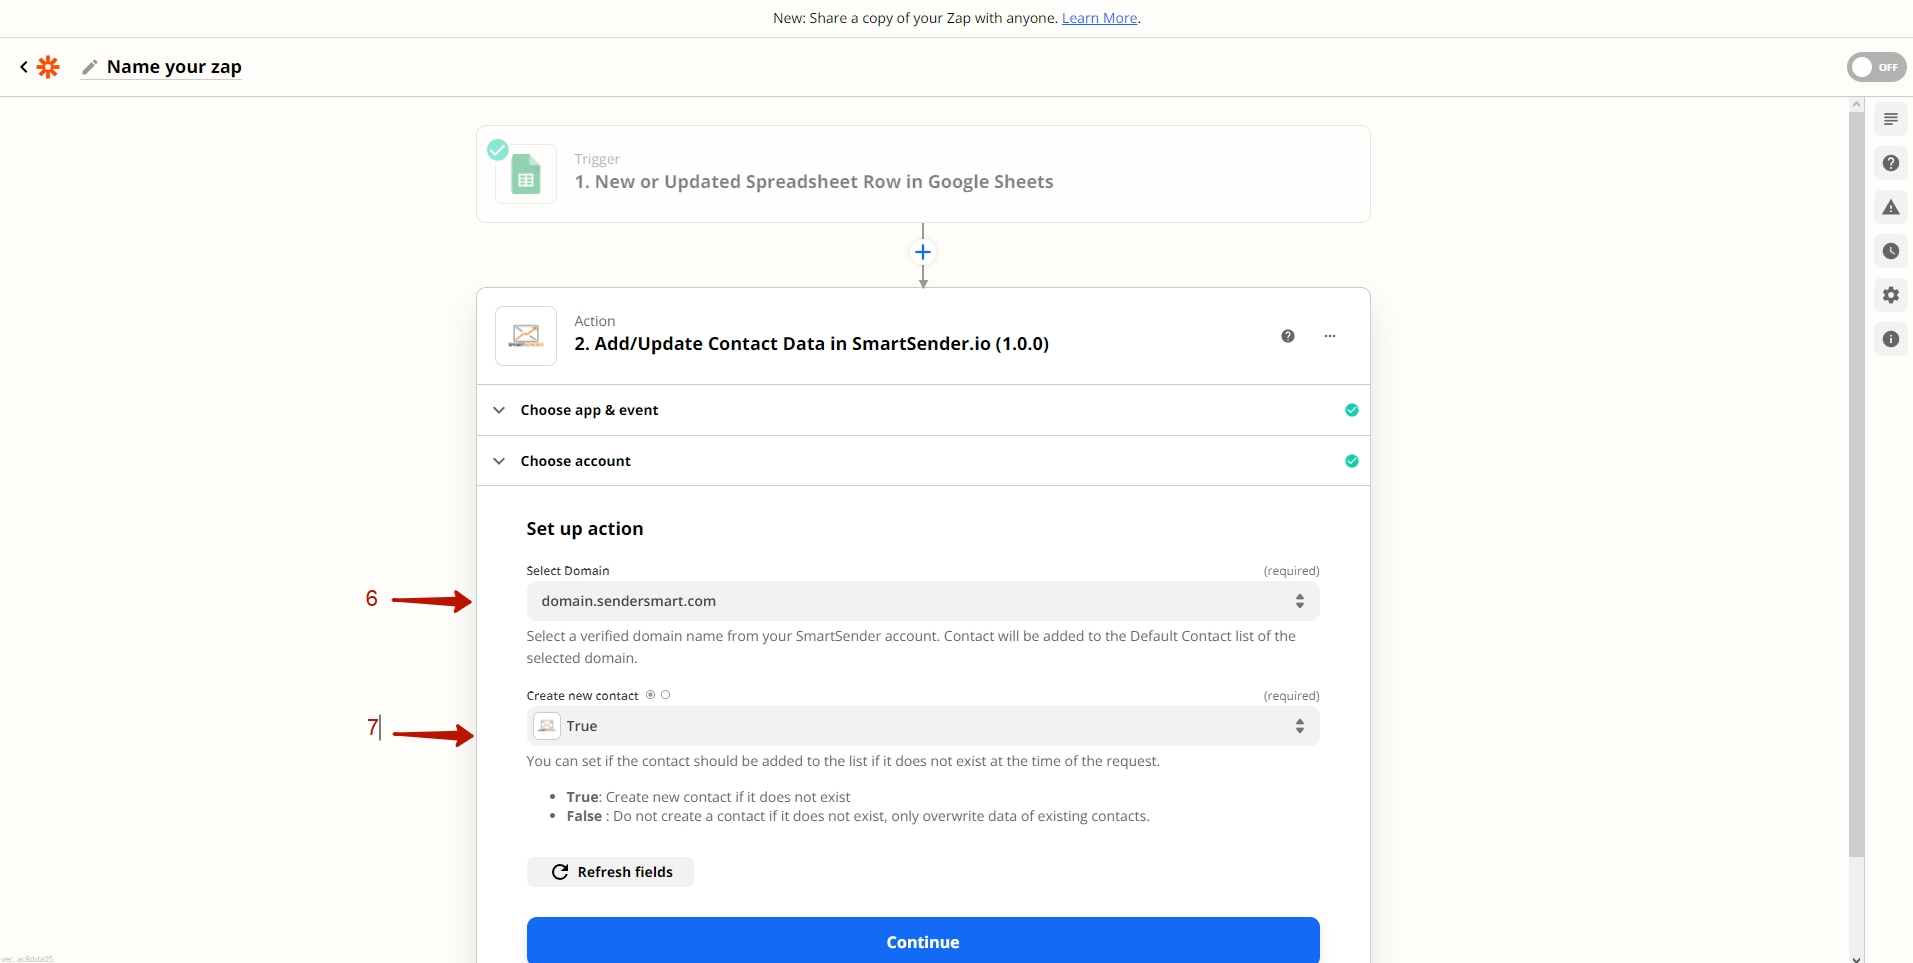
Task: Open the warning triangle icon in the sidebar
Action: click(1890, 207)
